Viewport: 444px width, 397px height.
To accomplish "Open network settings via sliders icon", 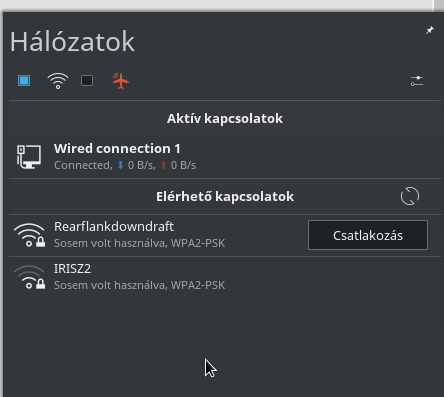I will pos(417,81).
